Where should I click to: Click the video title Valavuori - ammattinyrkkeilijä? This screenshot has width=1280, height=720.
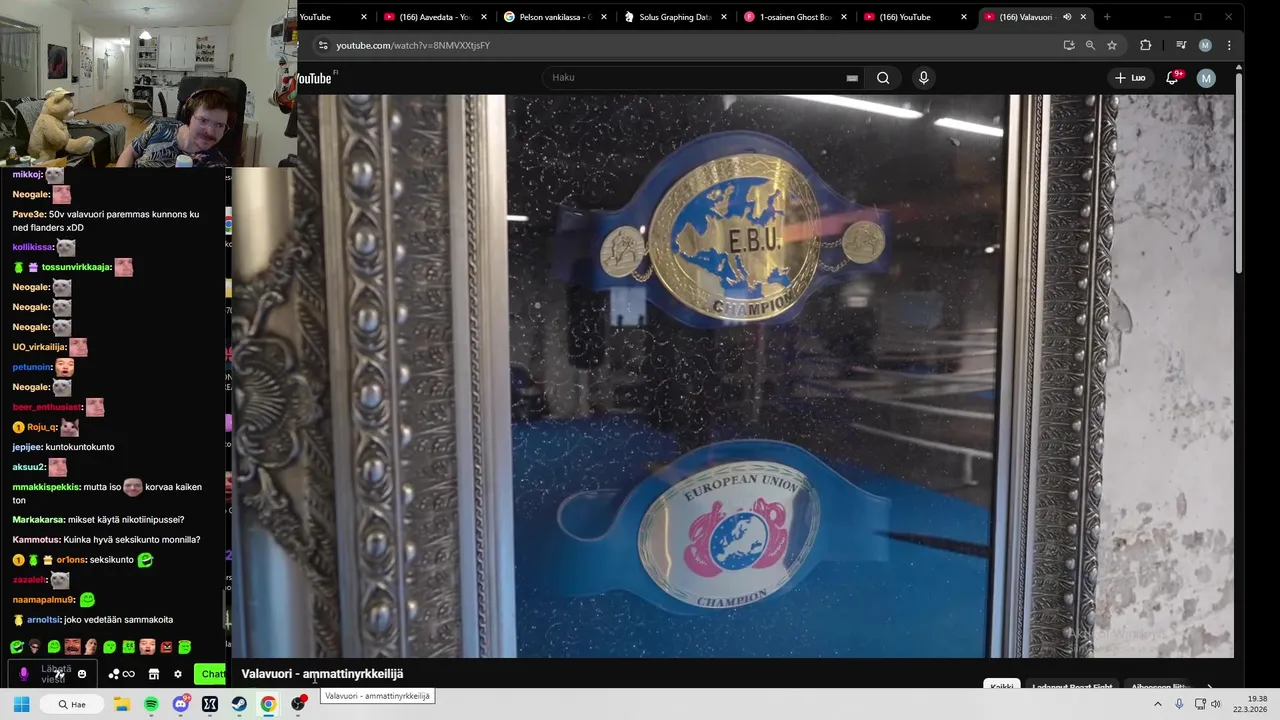point(322,674)
